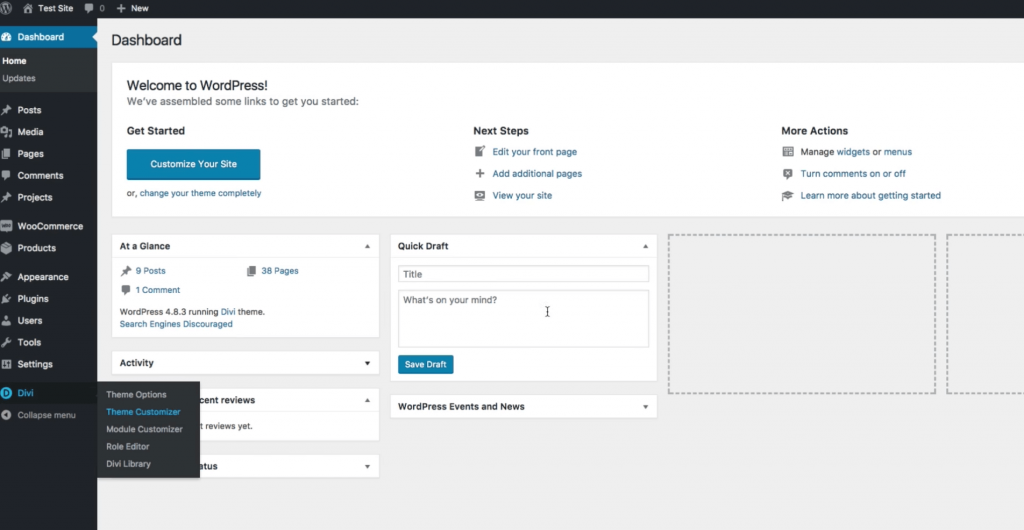Select the Home submenu item

[x=14, y=61]
